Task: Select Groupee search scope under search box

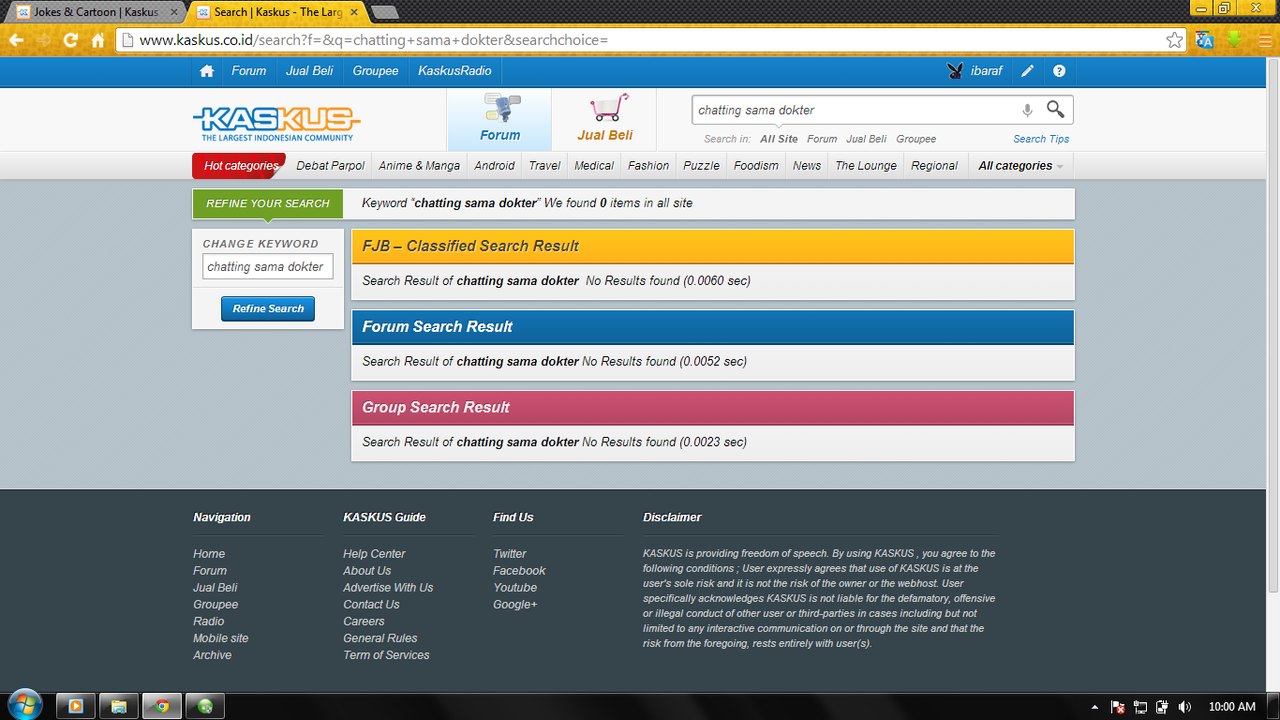Action: 916,139
